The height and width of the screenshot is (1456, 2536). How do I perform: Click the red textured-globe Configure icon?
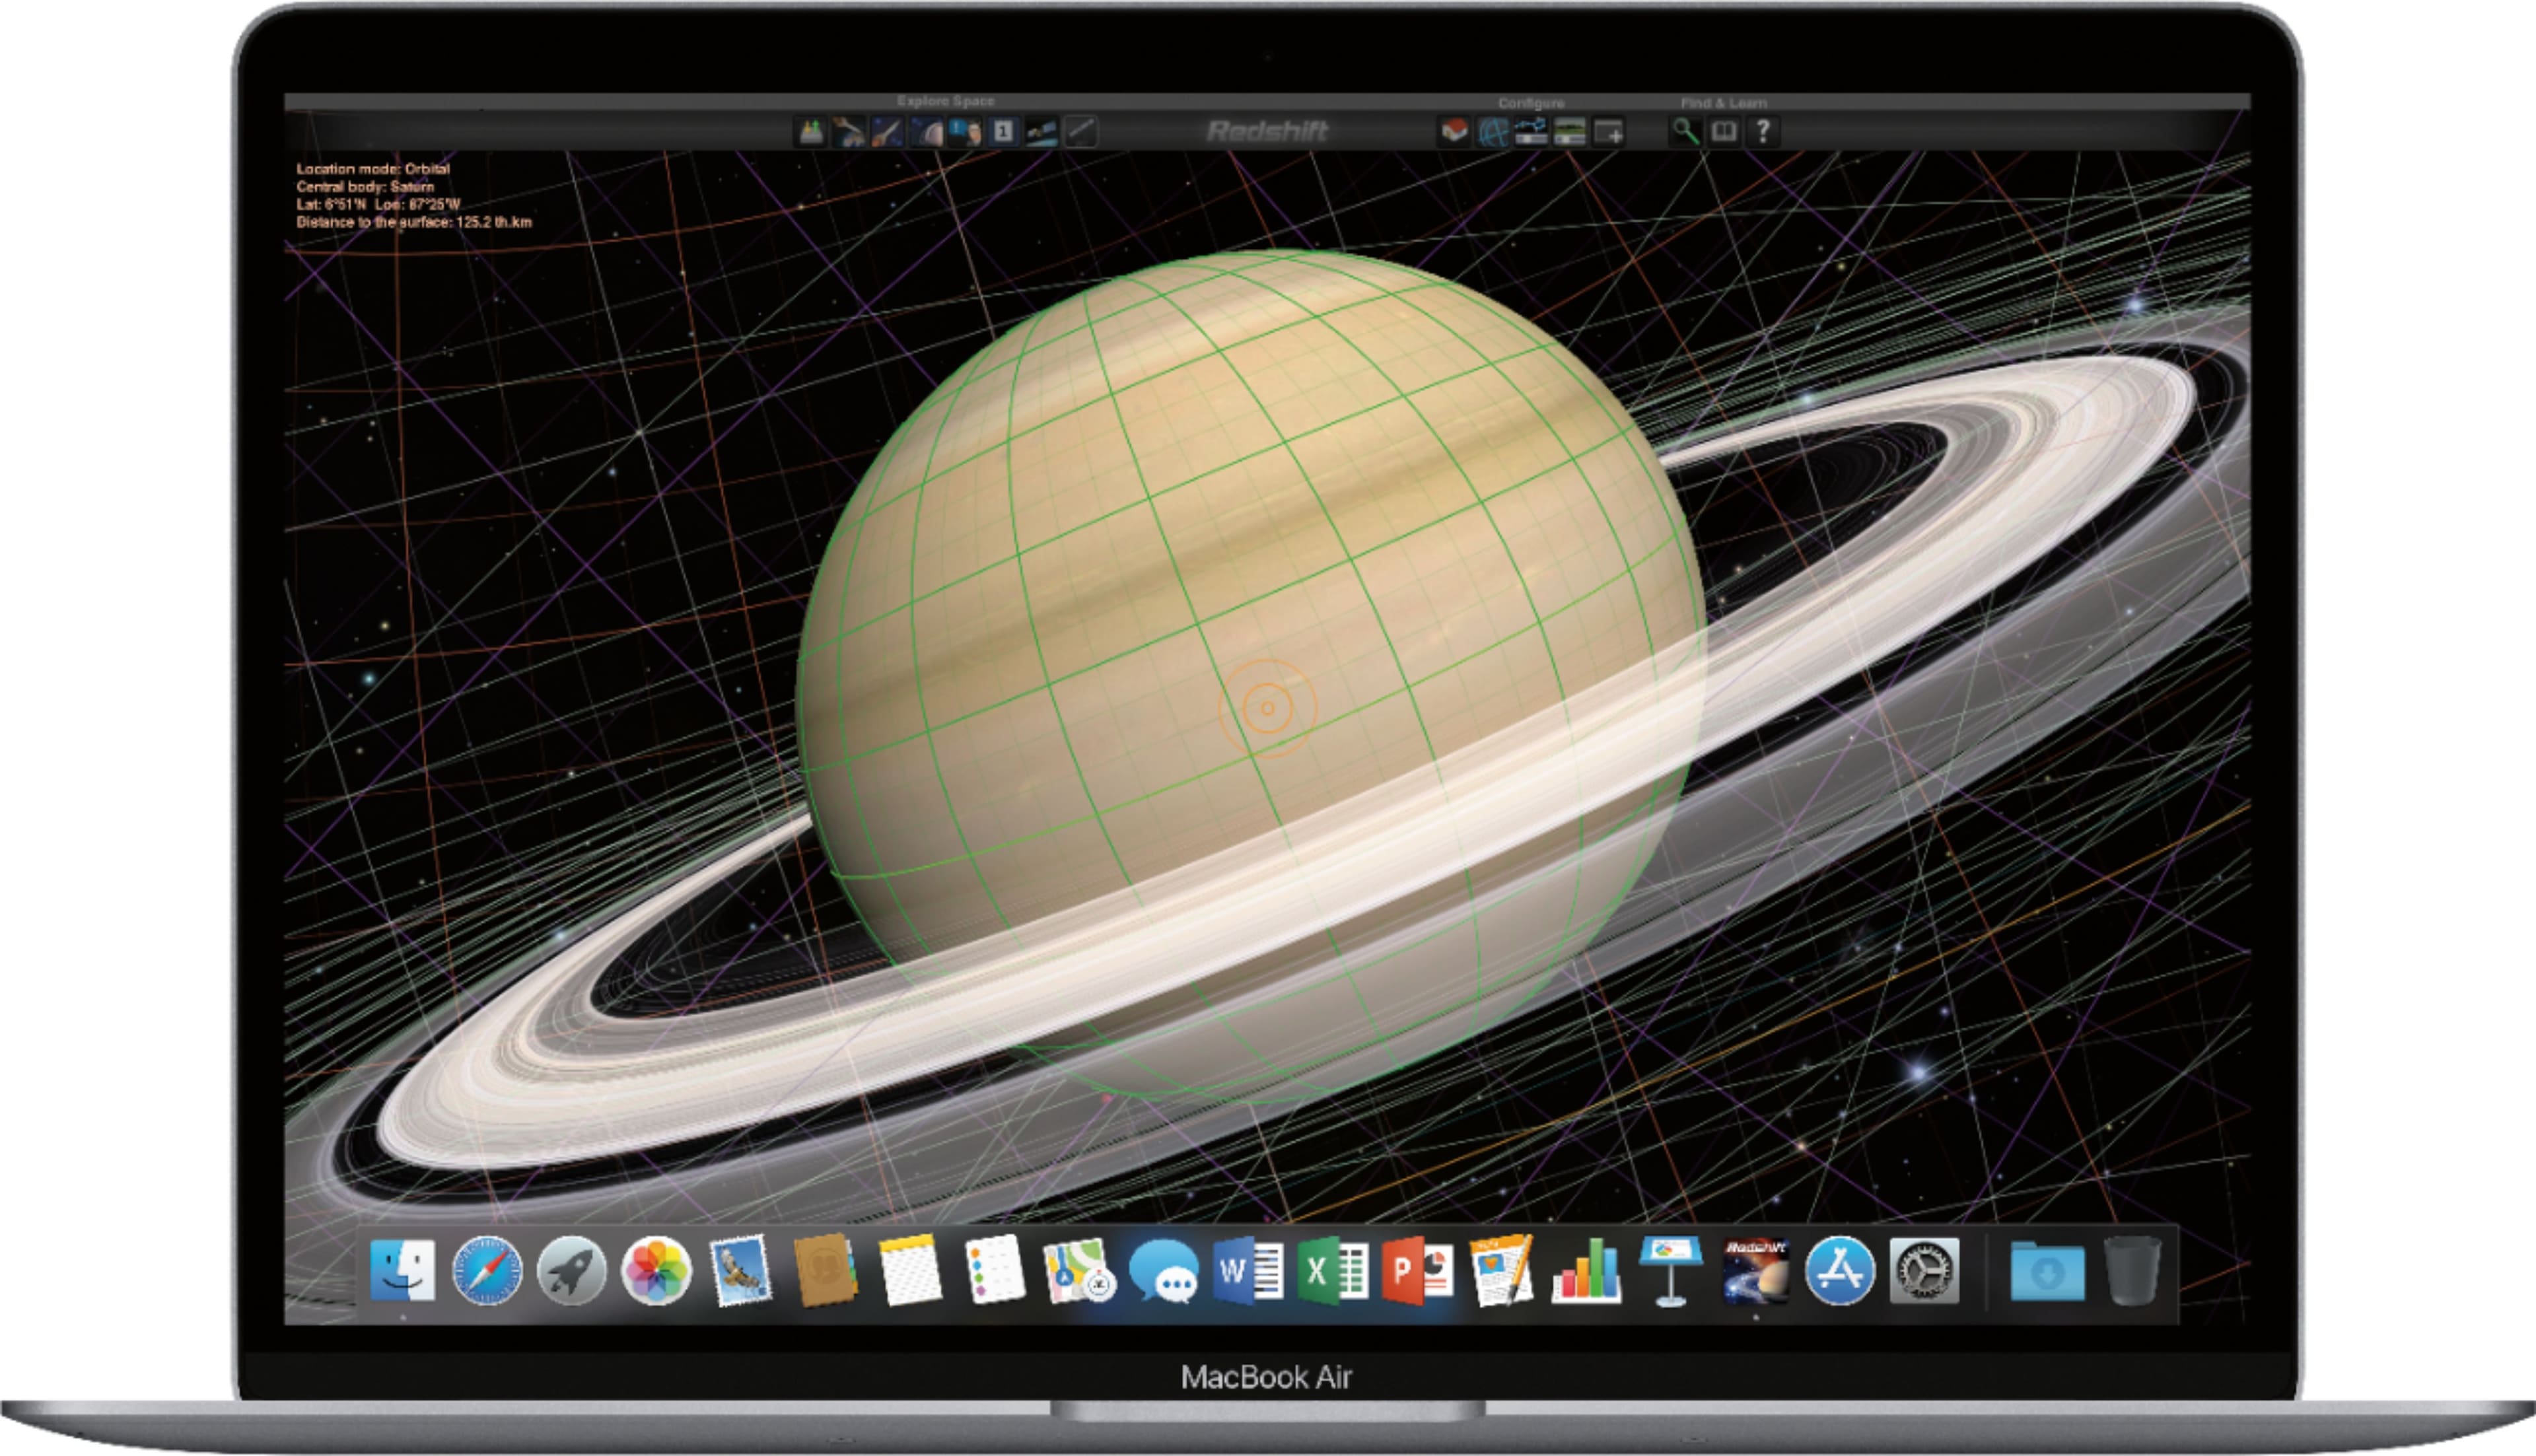click(1456, 131)
